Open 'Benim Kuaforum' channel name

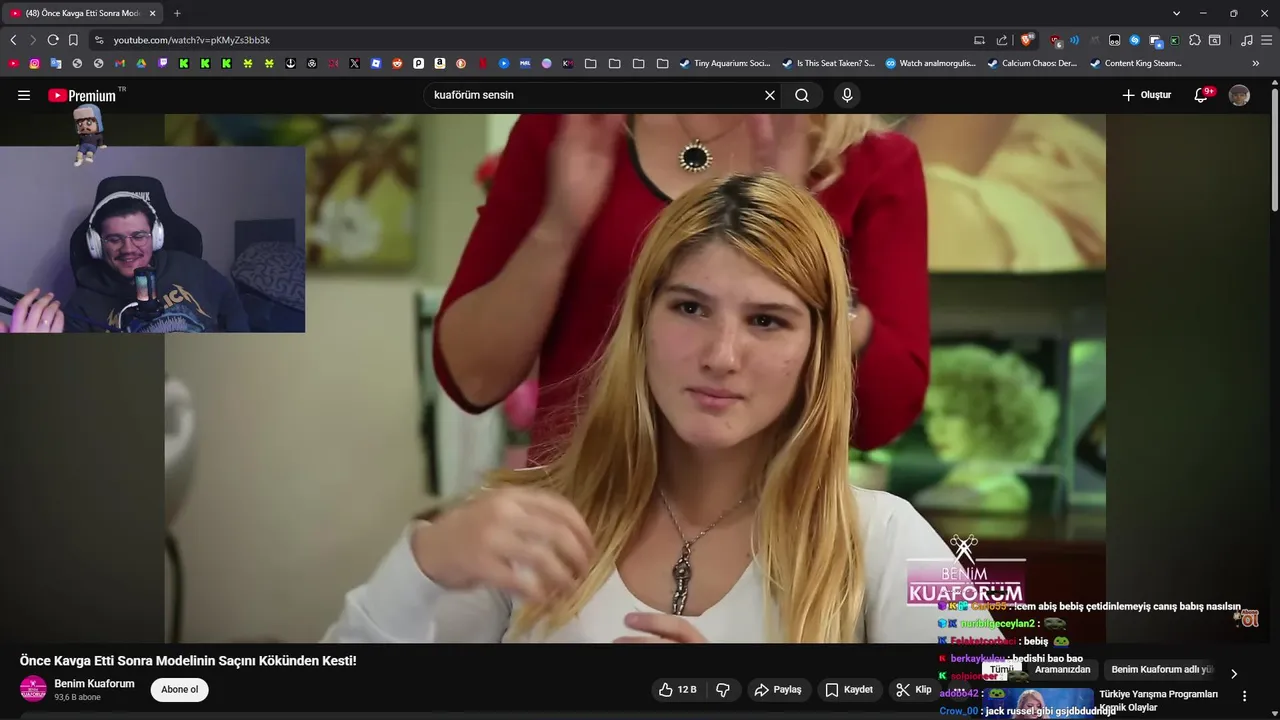(94, 684)
